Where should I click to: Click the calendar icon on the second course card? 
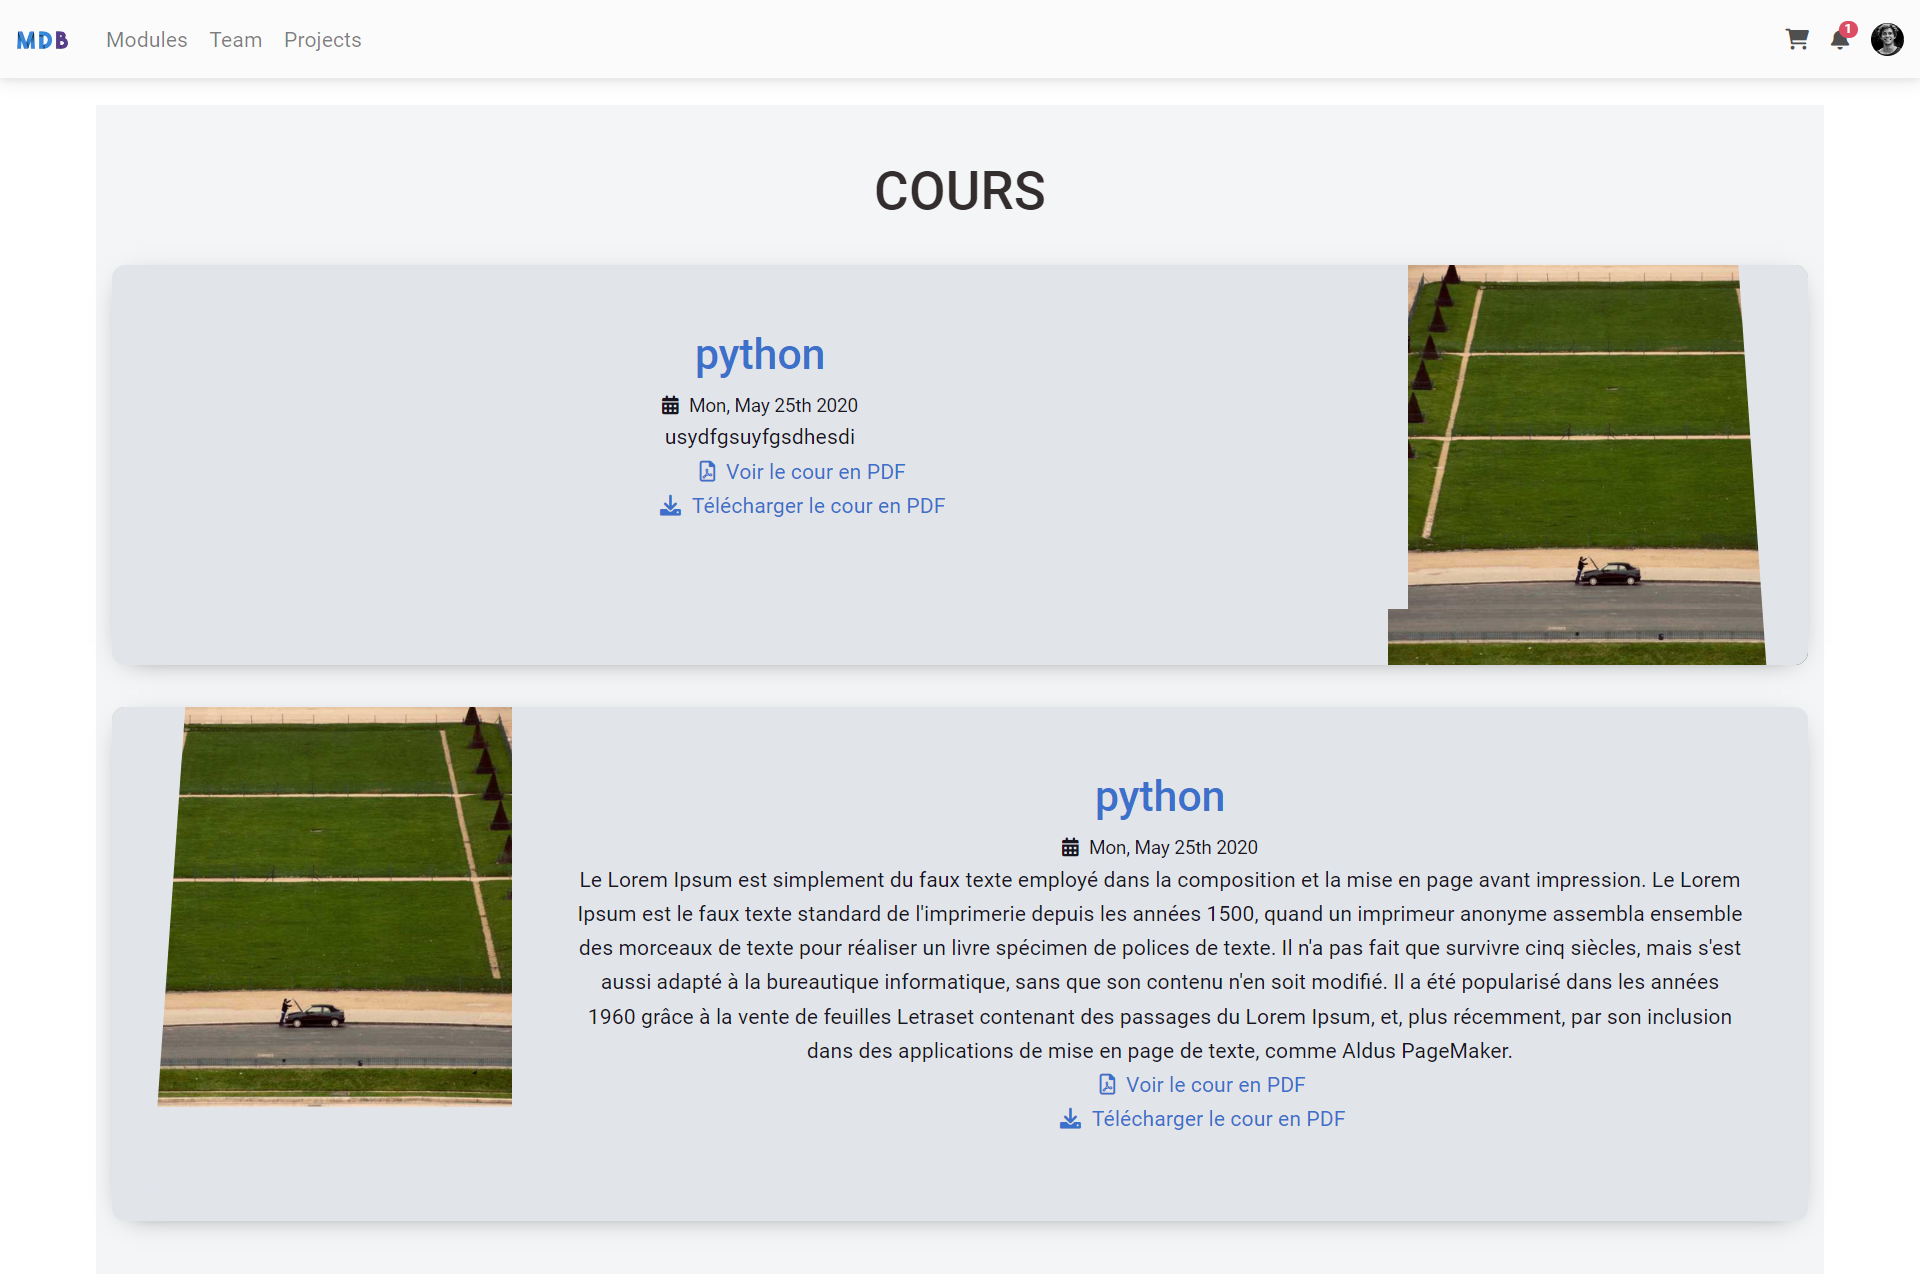pyautogui.click(x=1070, y=846)
